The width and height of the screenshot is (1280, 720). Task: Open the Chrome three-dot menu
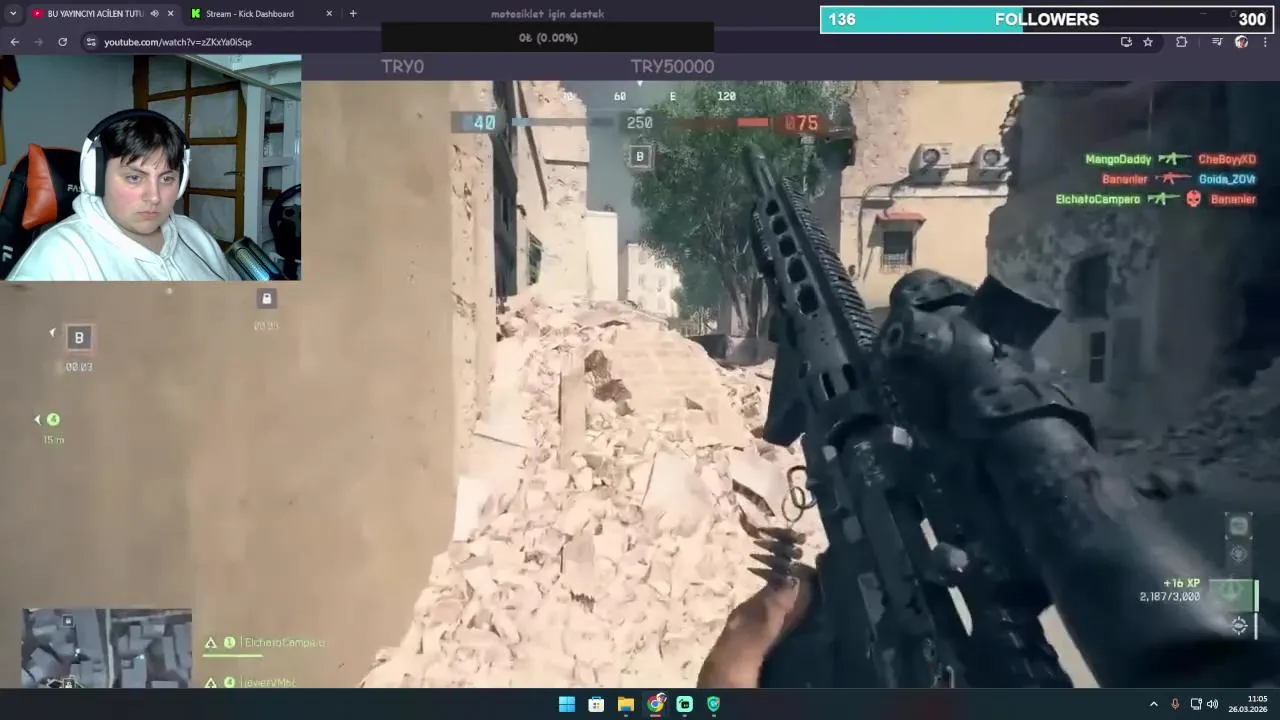point(1266,42)
